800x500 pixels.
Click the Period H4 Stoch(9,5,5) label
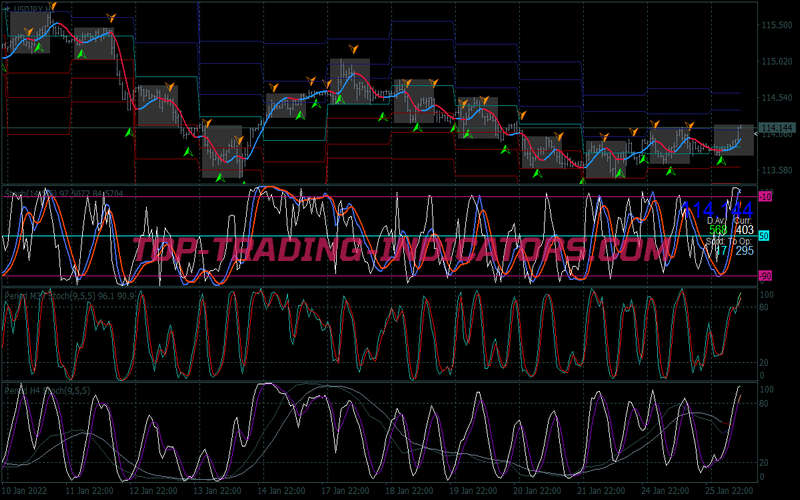point(47,391)
